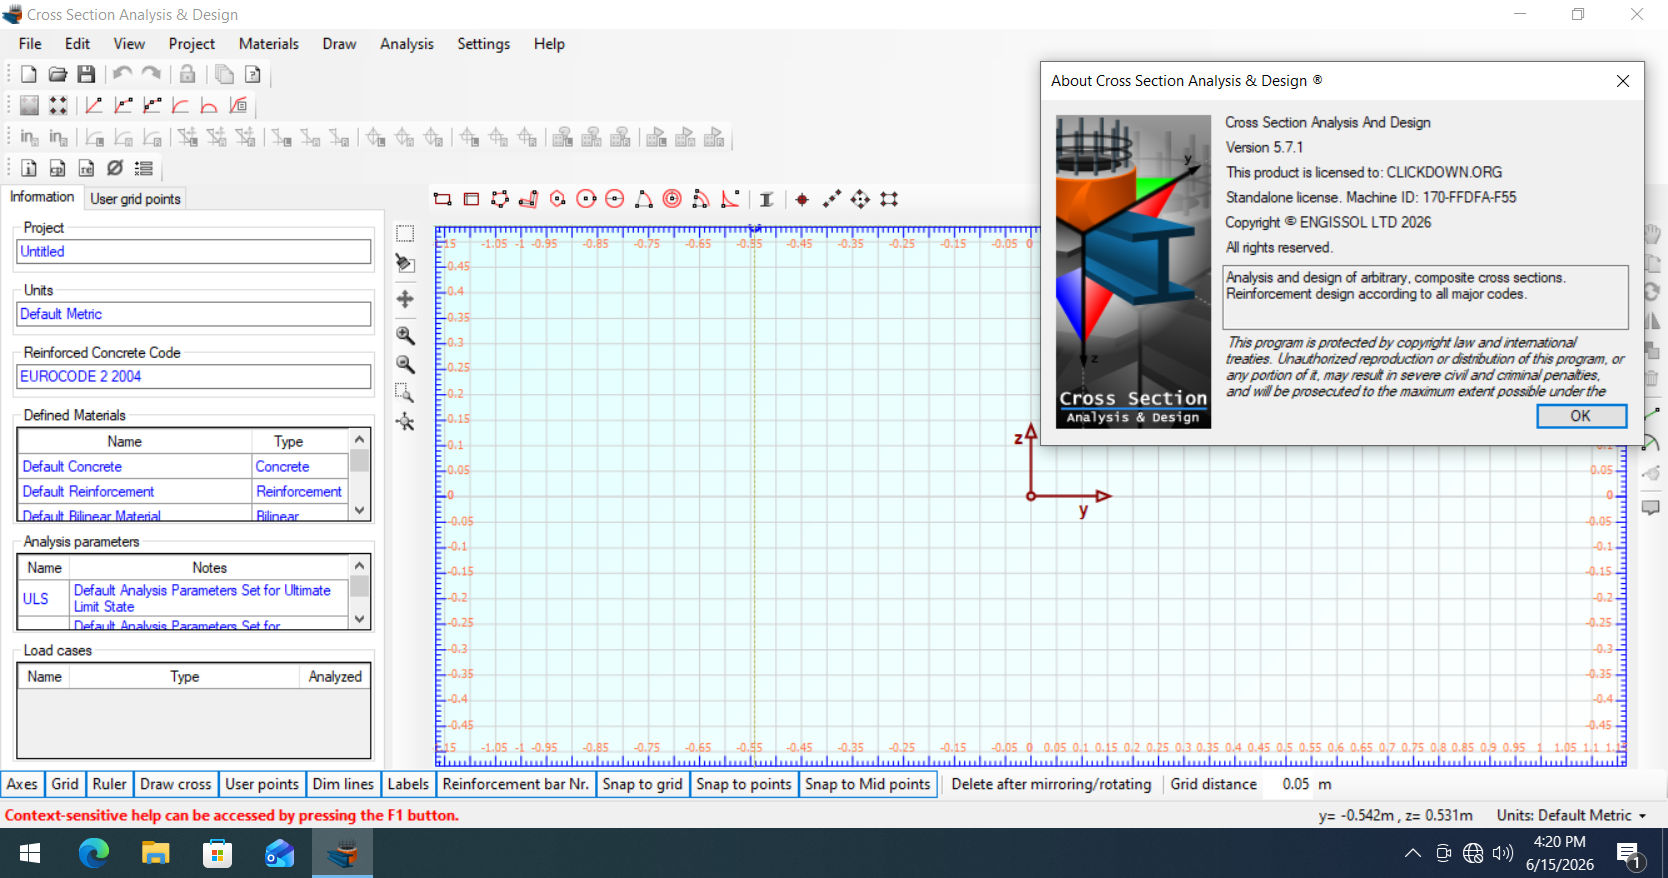Image resolution: width=1668 pixels, height=878 pixels.
Task: Toggle User points display
Action: (x=262, y=784)
